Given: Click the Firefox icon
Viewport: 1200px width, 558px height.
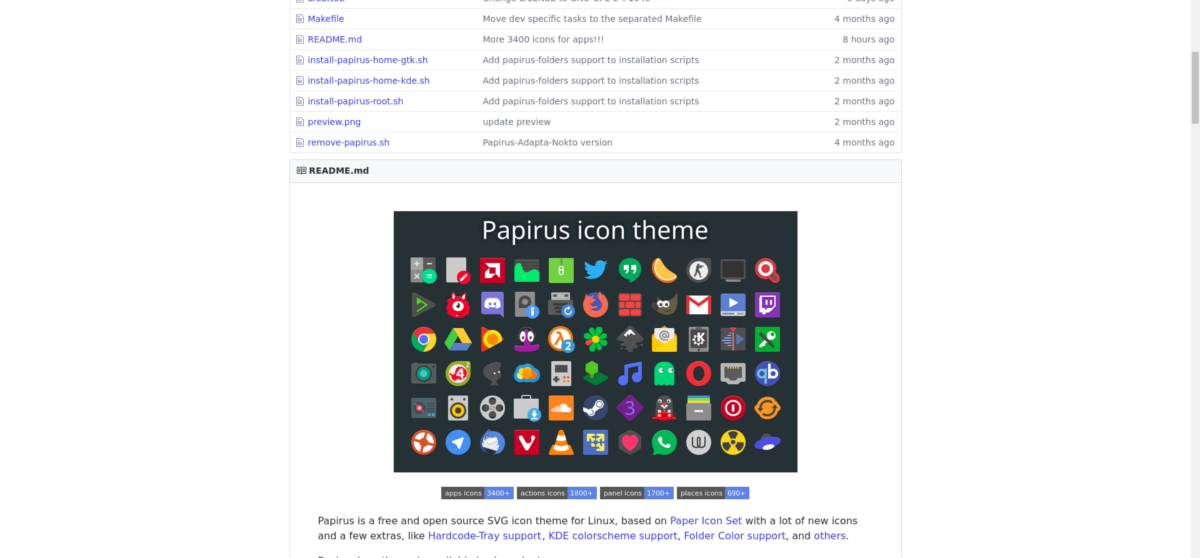Looking at the screenshot, I should tap(595, 304).
